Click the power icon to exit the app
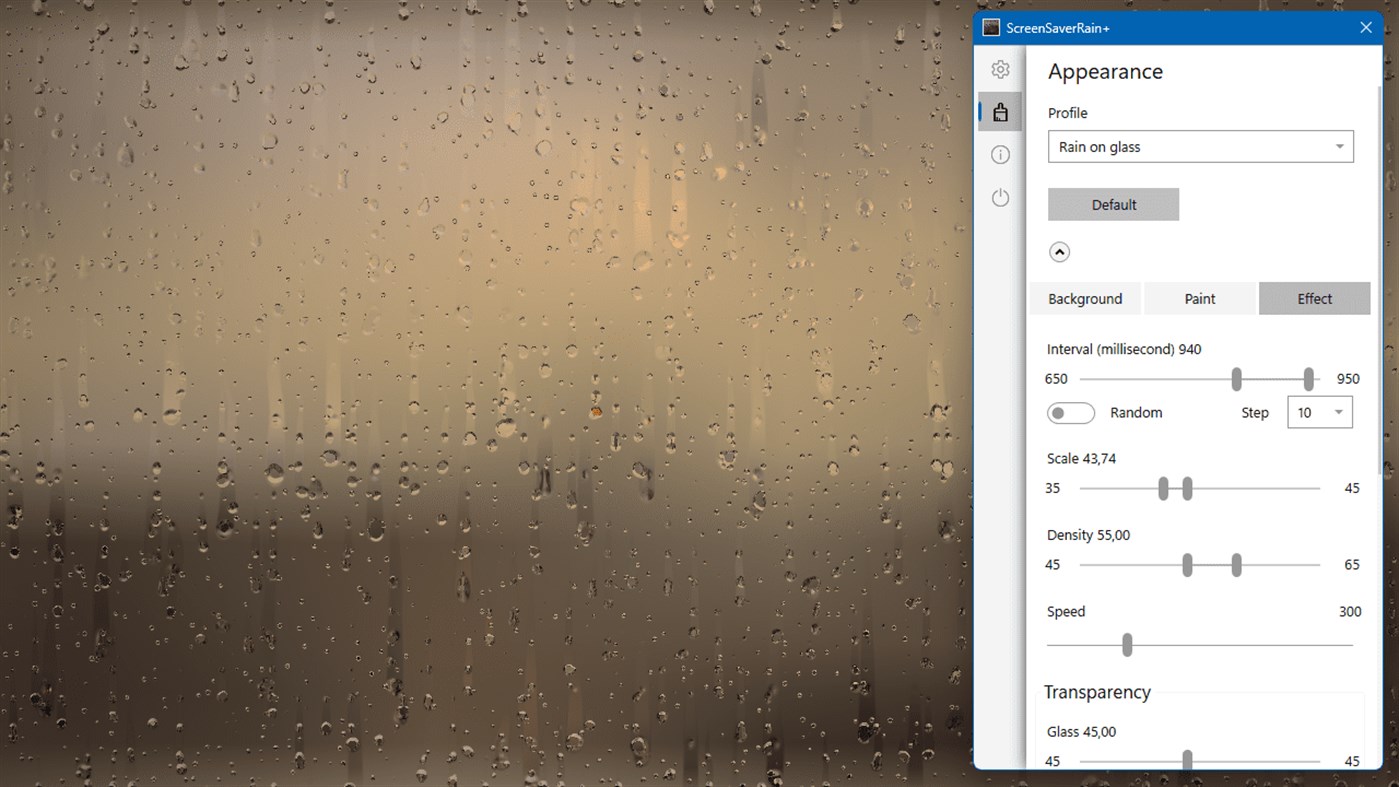This screenshot has height=787, width=1399. tap(1000, 197)
